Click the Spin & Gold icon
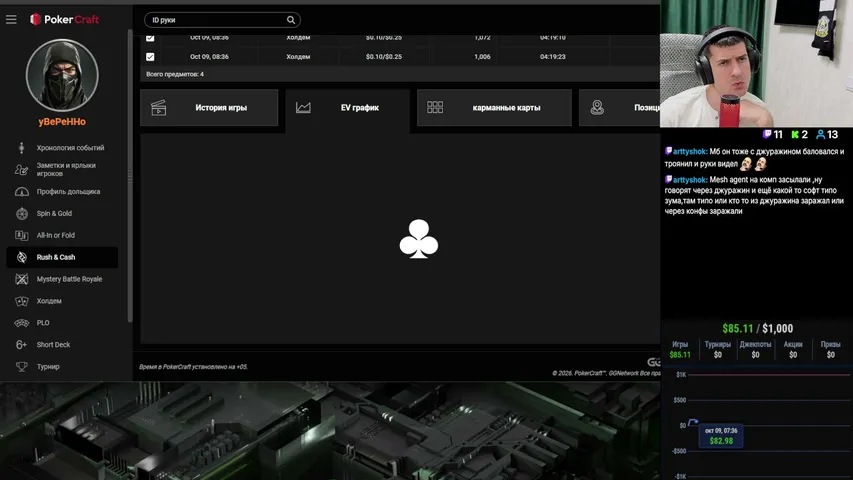The image size is (853, 480). (x=21, y=213)
